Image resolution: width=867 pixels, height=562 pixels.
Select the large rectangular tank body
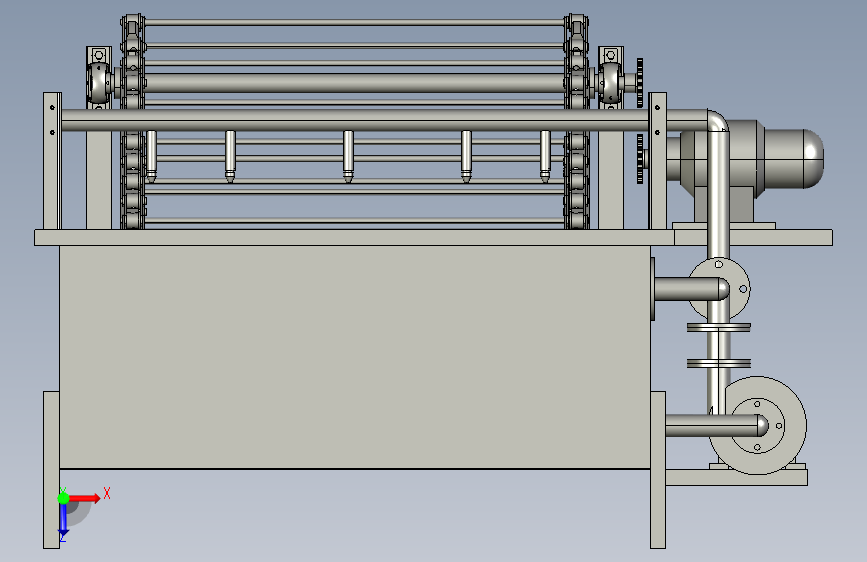tap(354, 357)
